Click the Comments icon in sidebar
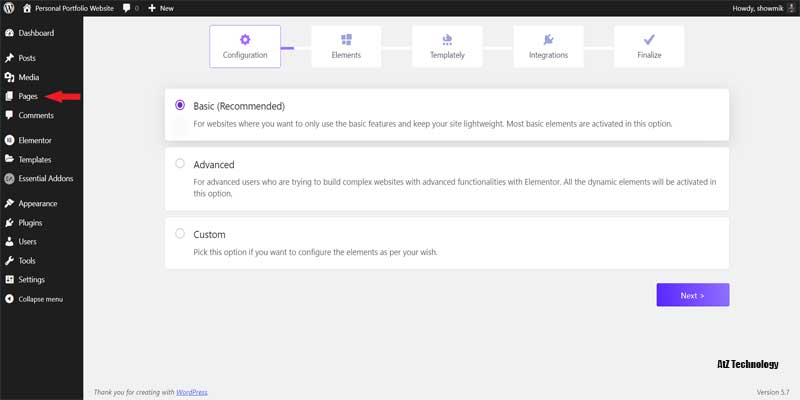Screen dimensions: 800x400 [9, 115]
